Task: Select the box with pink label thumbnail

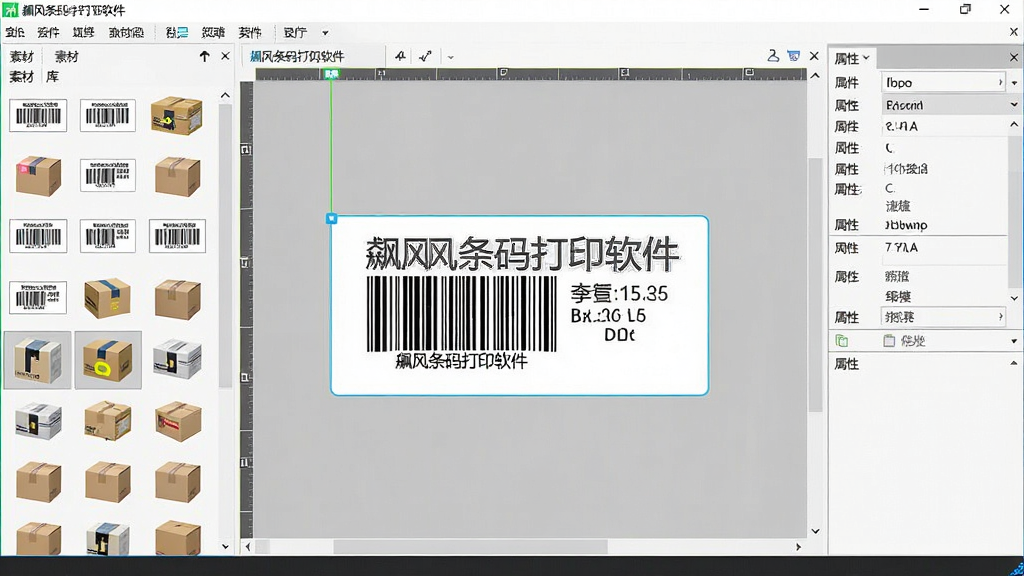Action: coord(38,175)
